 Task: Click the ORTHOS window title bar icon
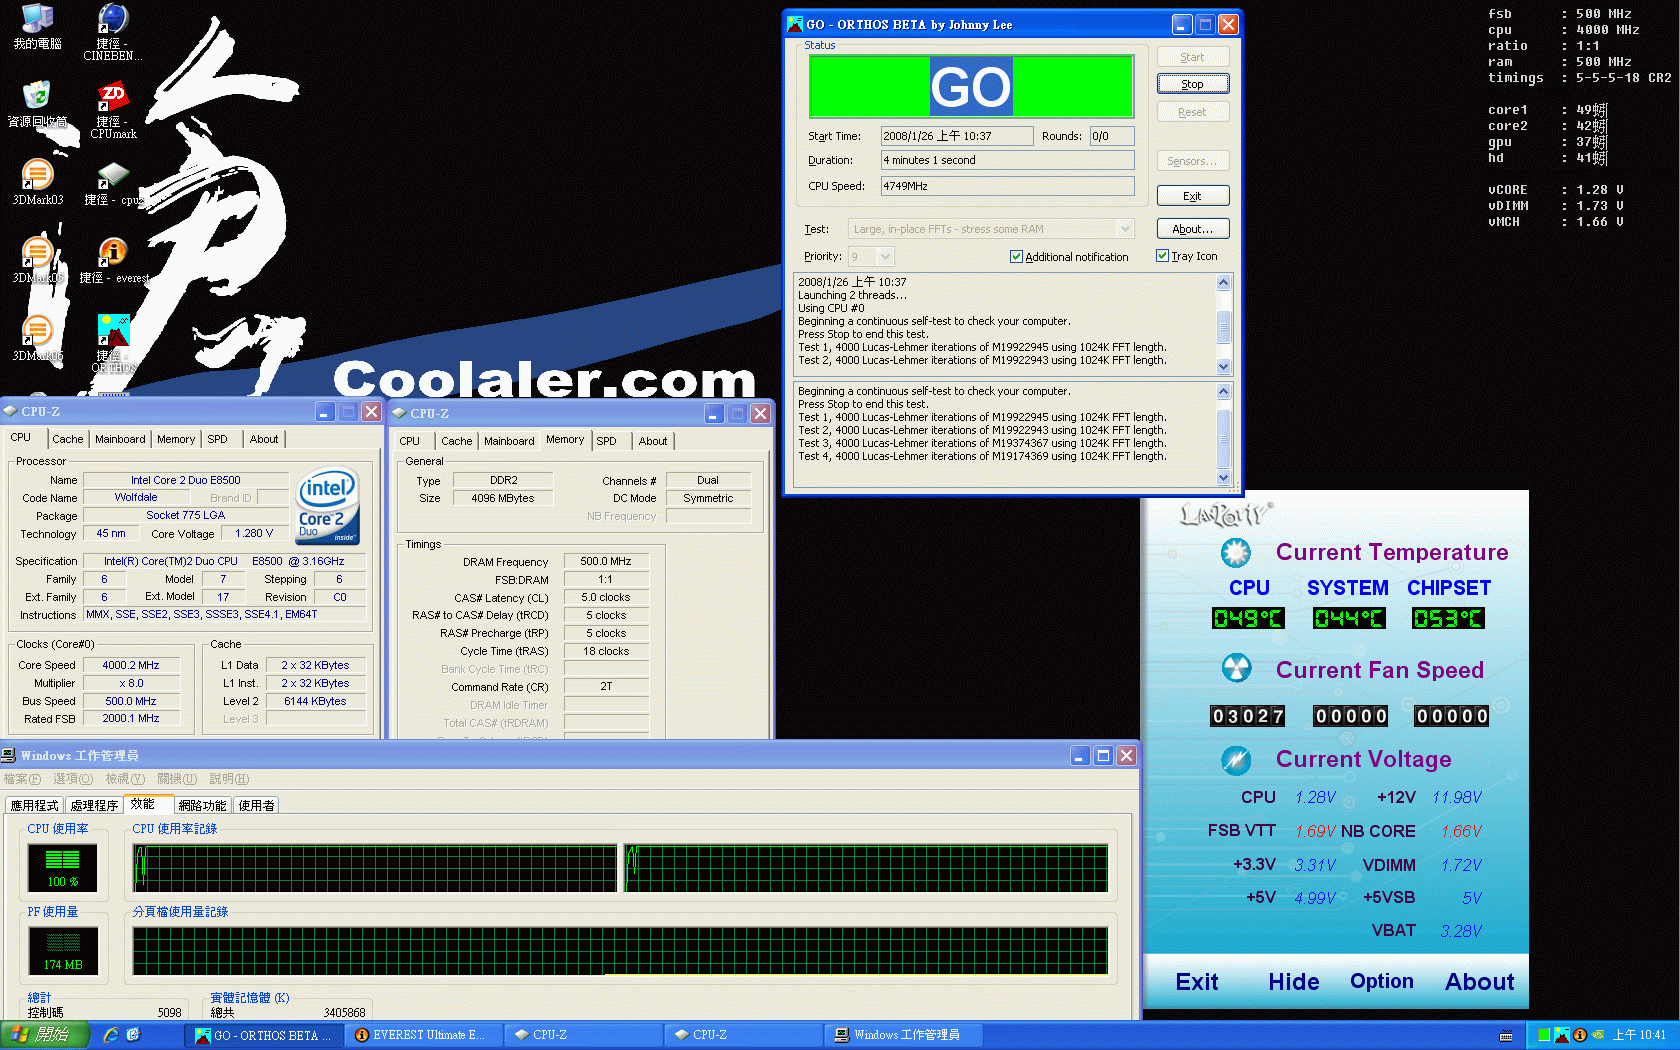(795, 24)
